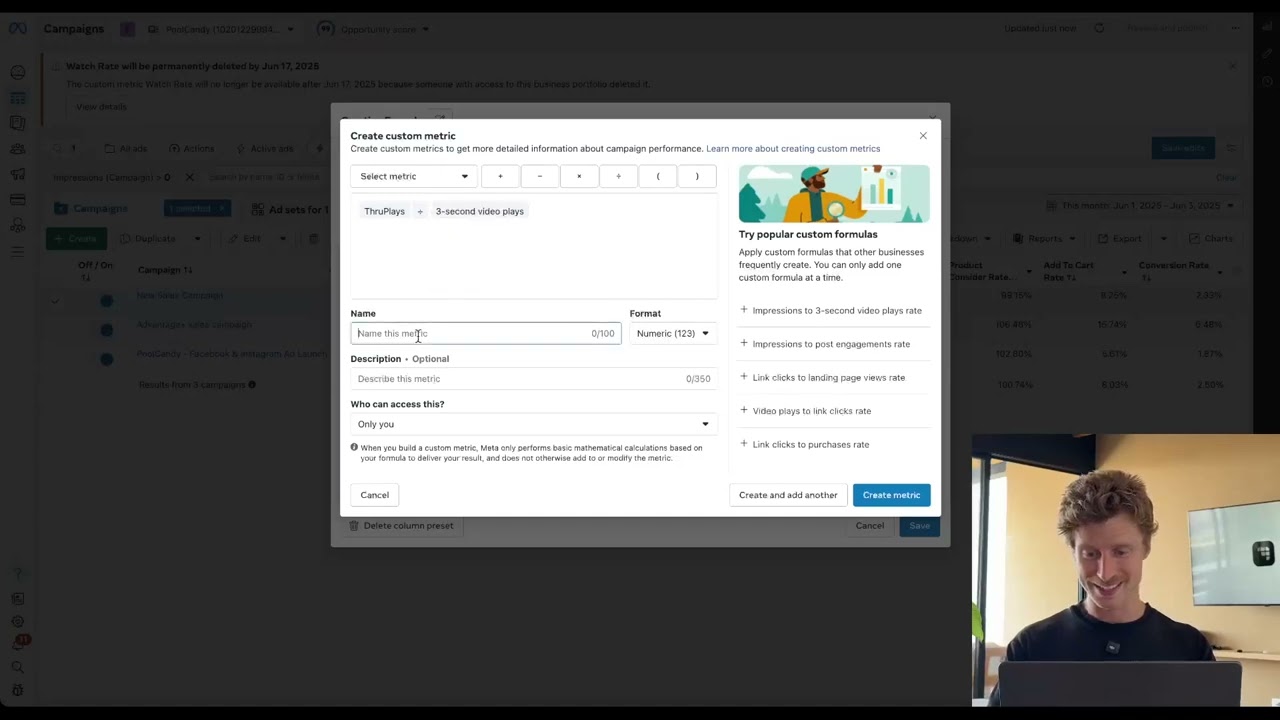
Task: Click the blue Create metric button
Action: (891, 495)
